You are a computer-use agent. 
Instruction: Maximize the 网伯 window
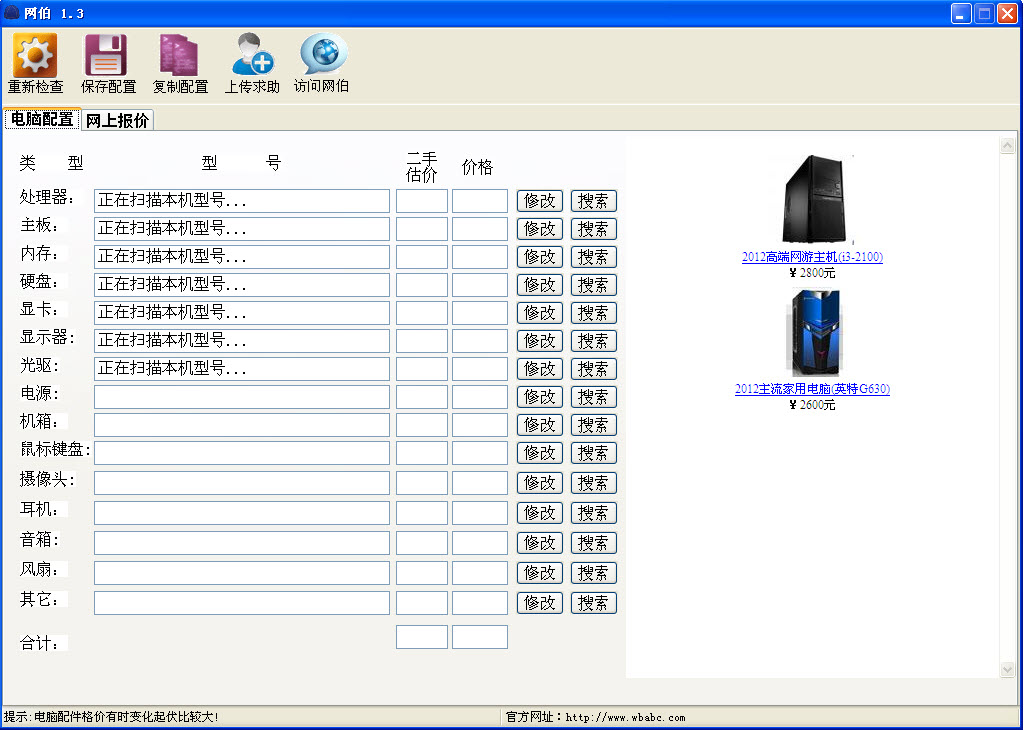pos(984,13)
